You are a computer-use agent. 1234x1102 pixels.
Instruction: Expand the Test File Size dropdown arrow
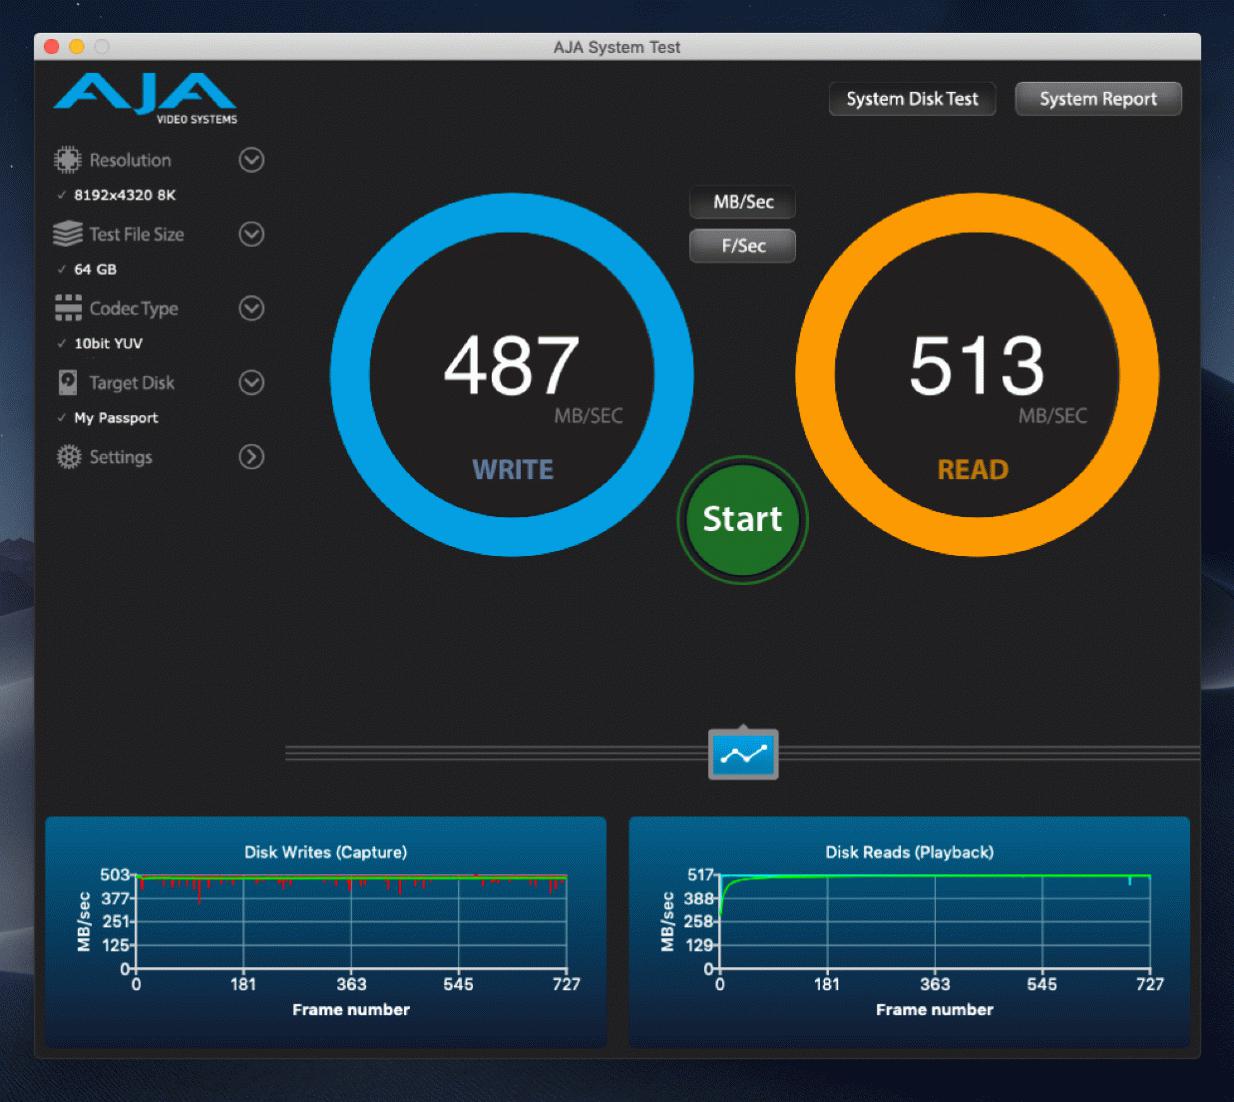[251, 234]
